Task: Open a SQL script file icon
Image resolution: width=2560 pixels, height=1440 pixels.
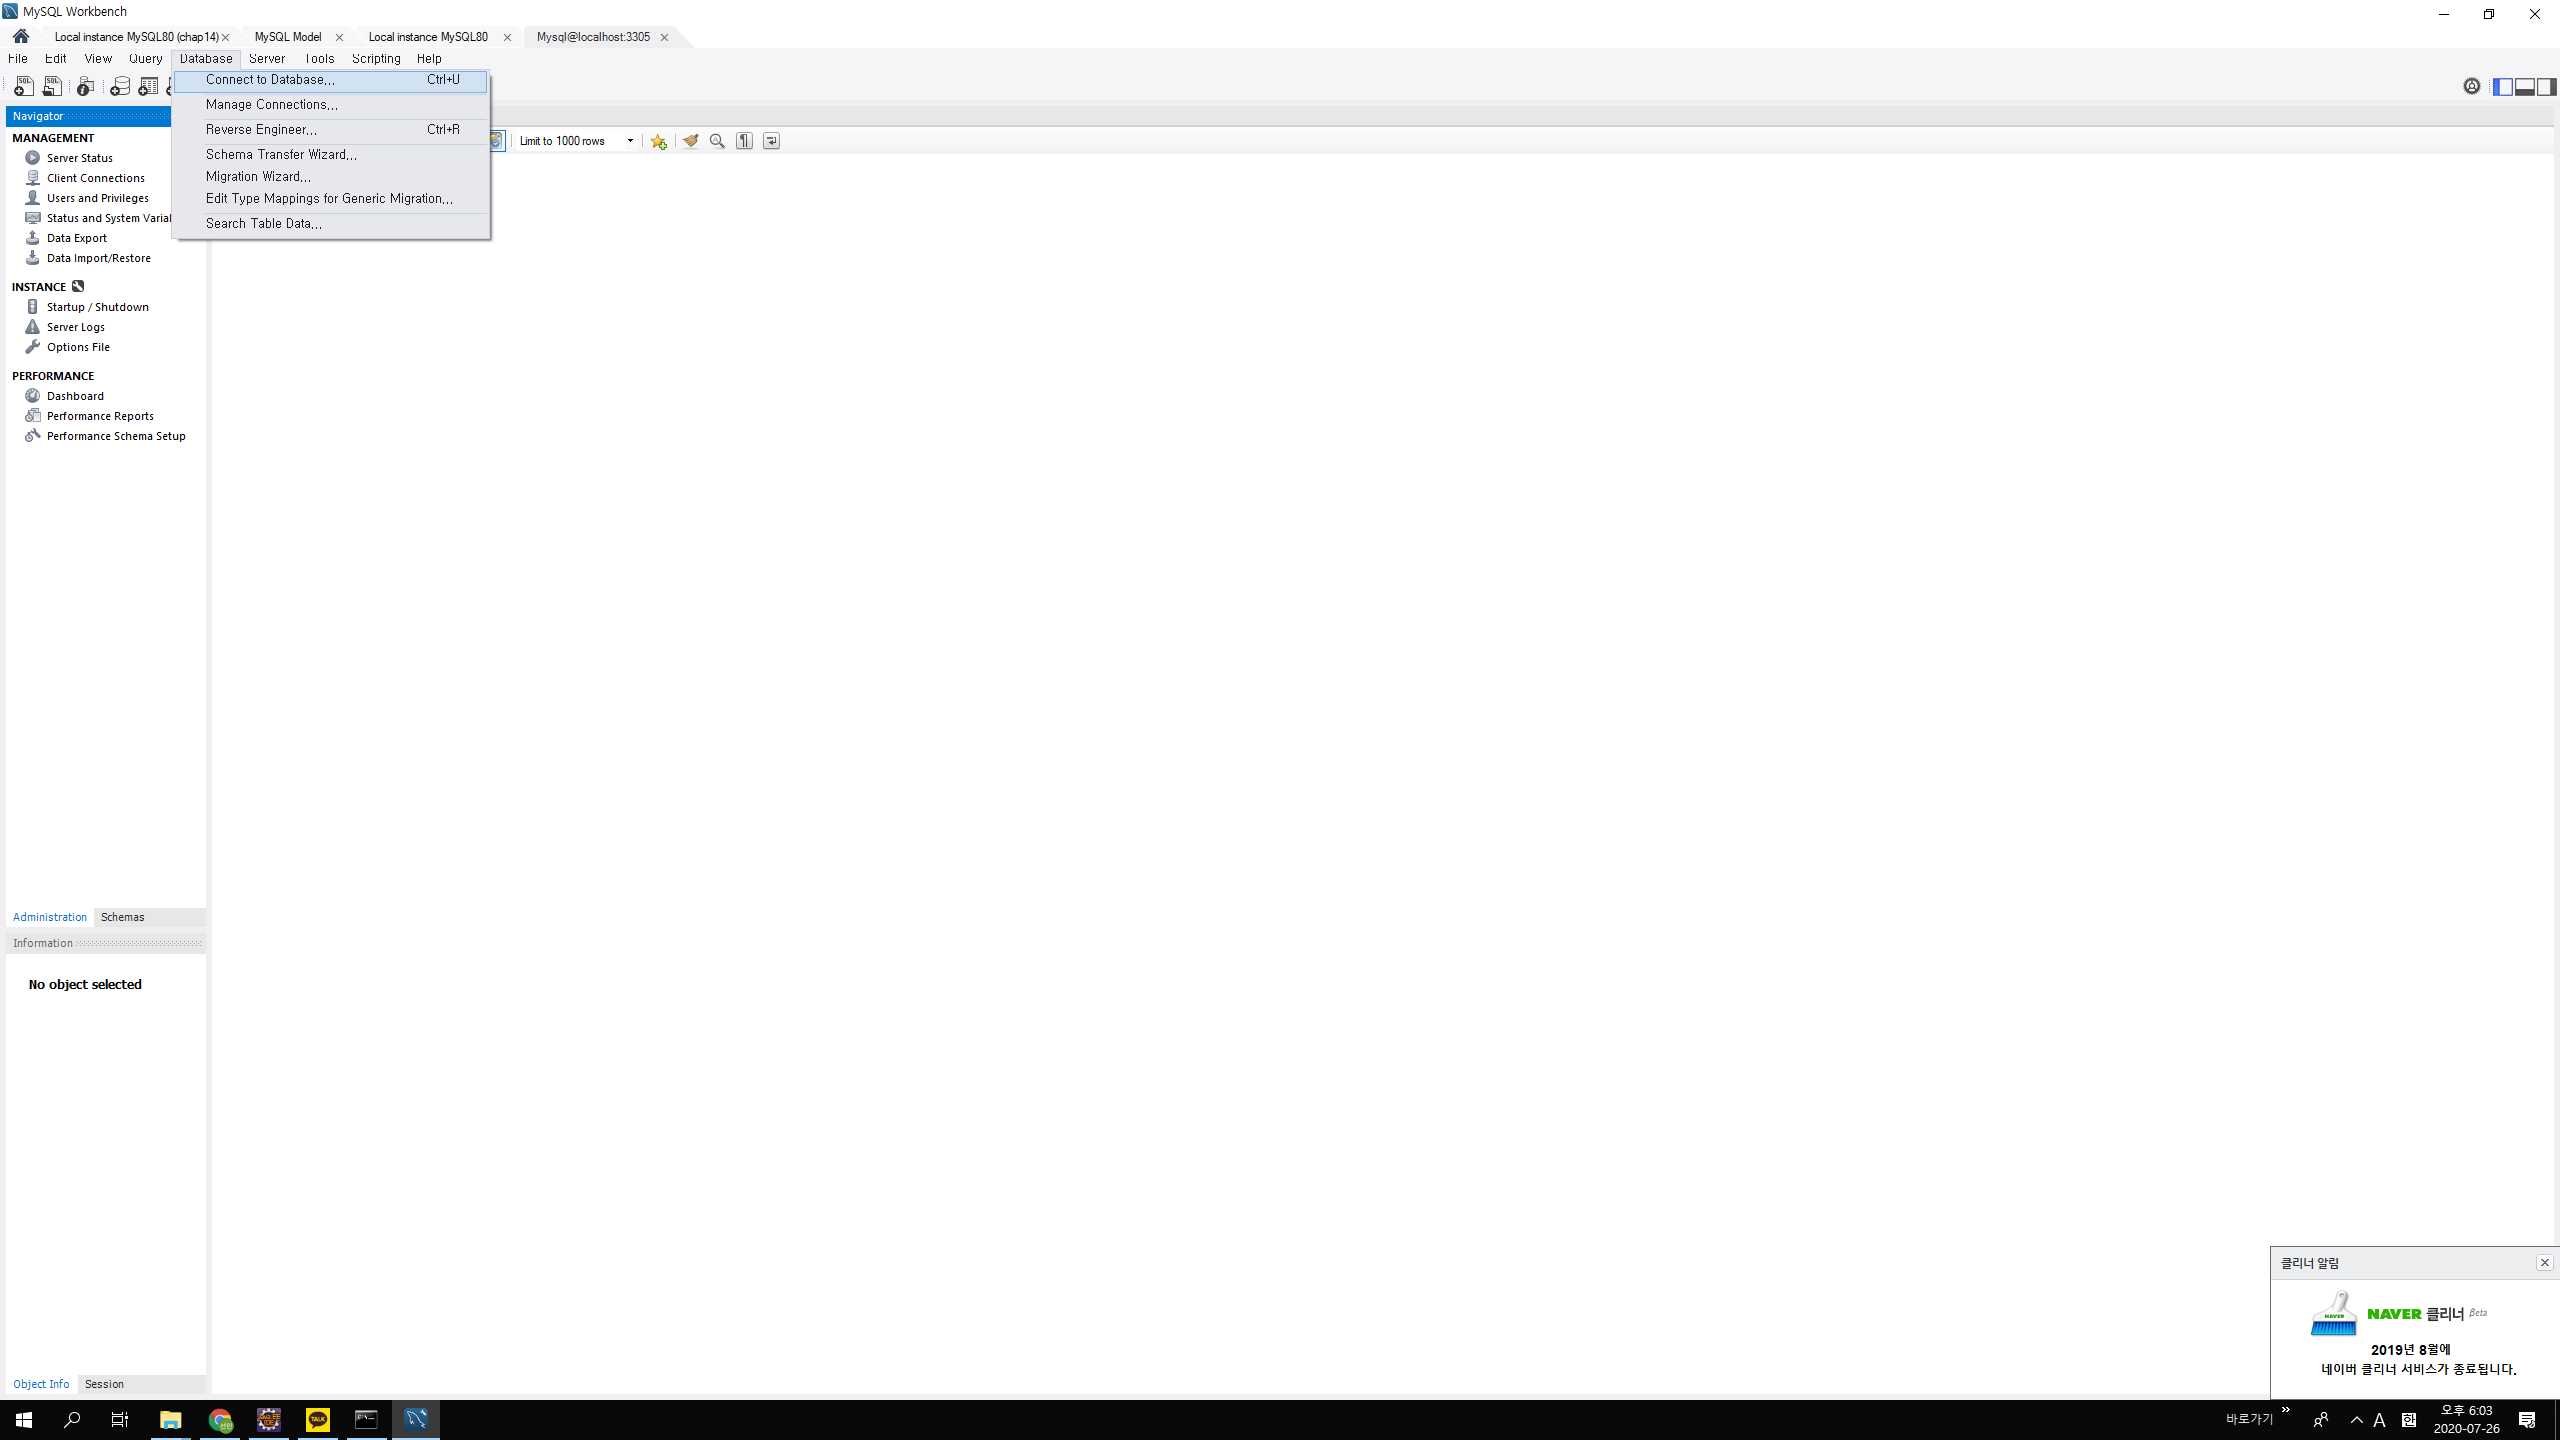Action: coord(52,87)
